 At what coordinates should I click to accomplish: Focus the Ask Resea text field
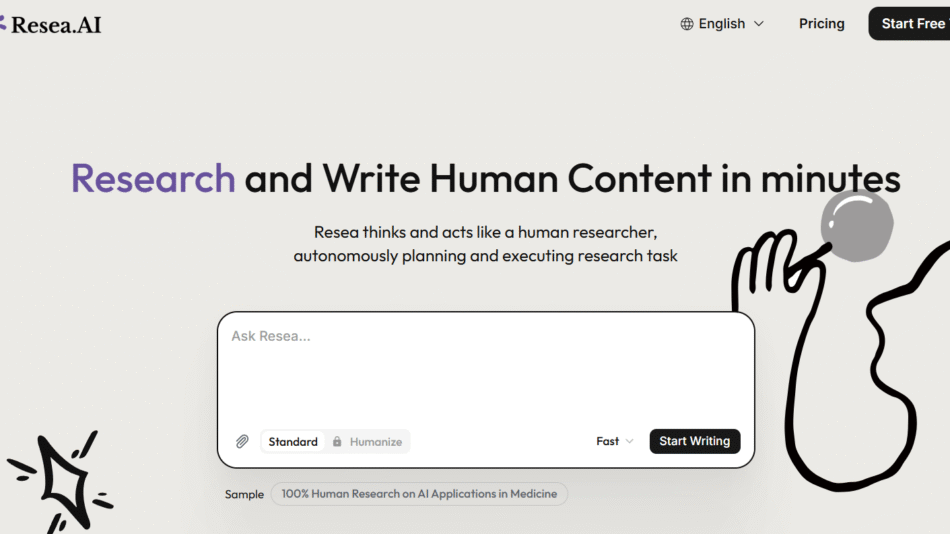click(x=485, y=370)
